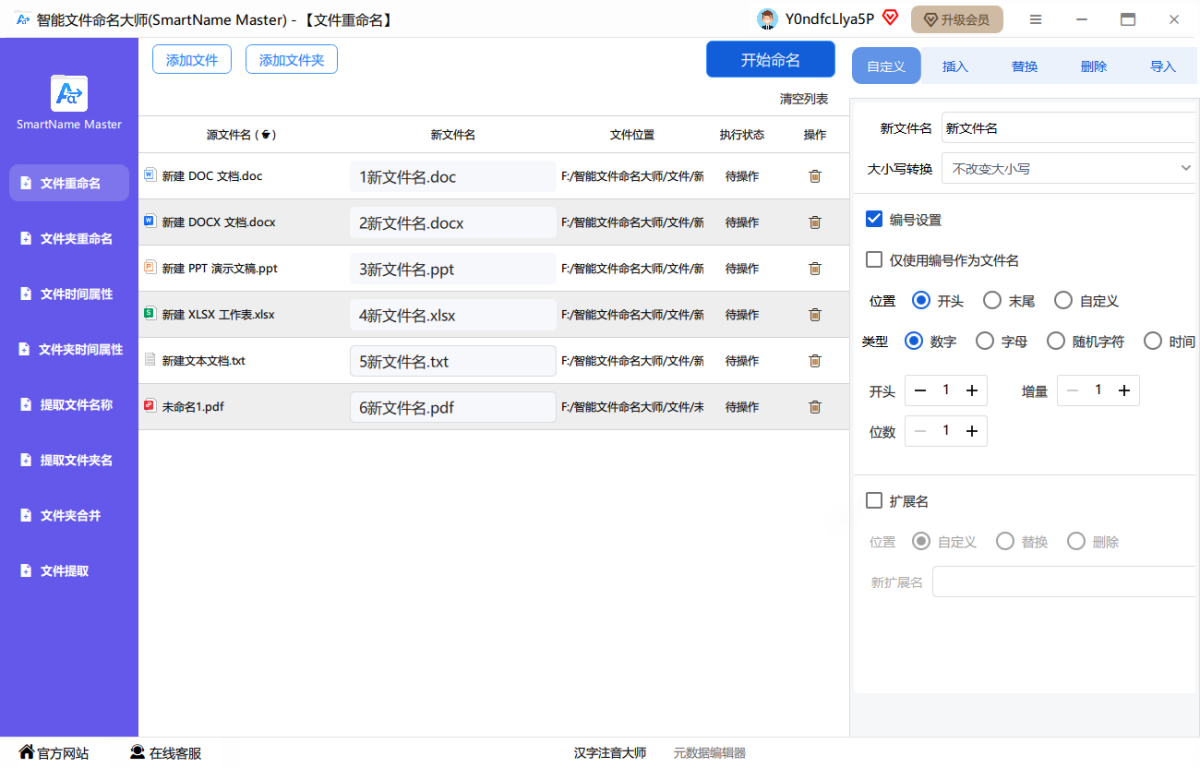Click the 开始命名 button
This screenshot has width=1200, height=768.
click(x=770, y=60)
